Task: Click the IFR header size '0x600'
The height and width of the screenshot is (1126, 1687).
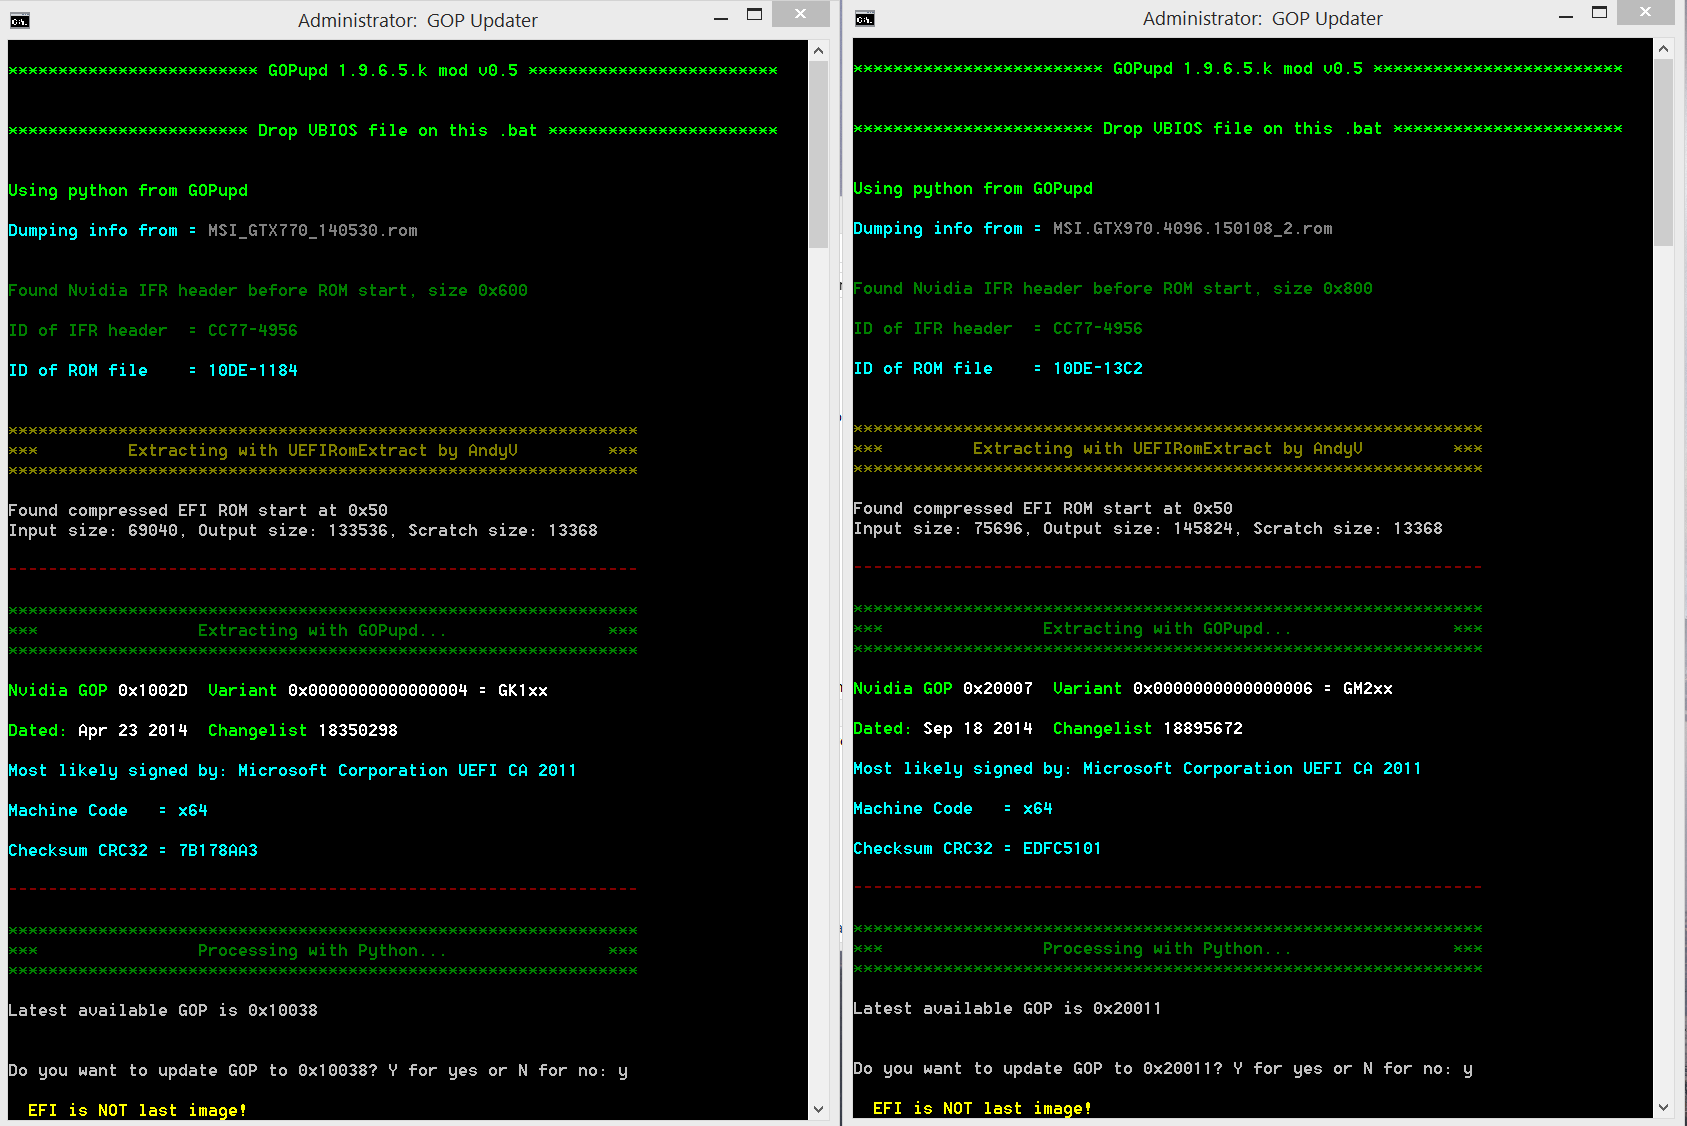Action: pyautogui.click(x=503, y=291)
